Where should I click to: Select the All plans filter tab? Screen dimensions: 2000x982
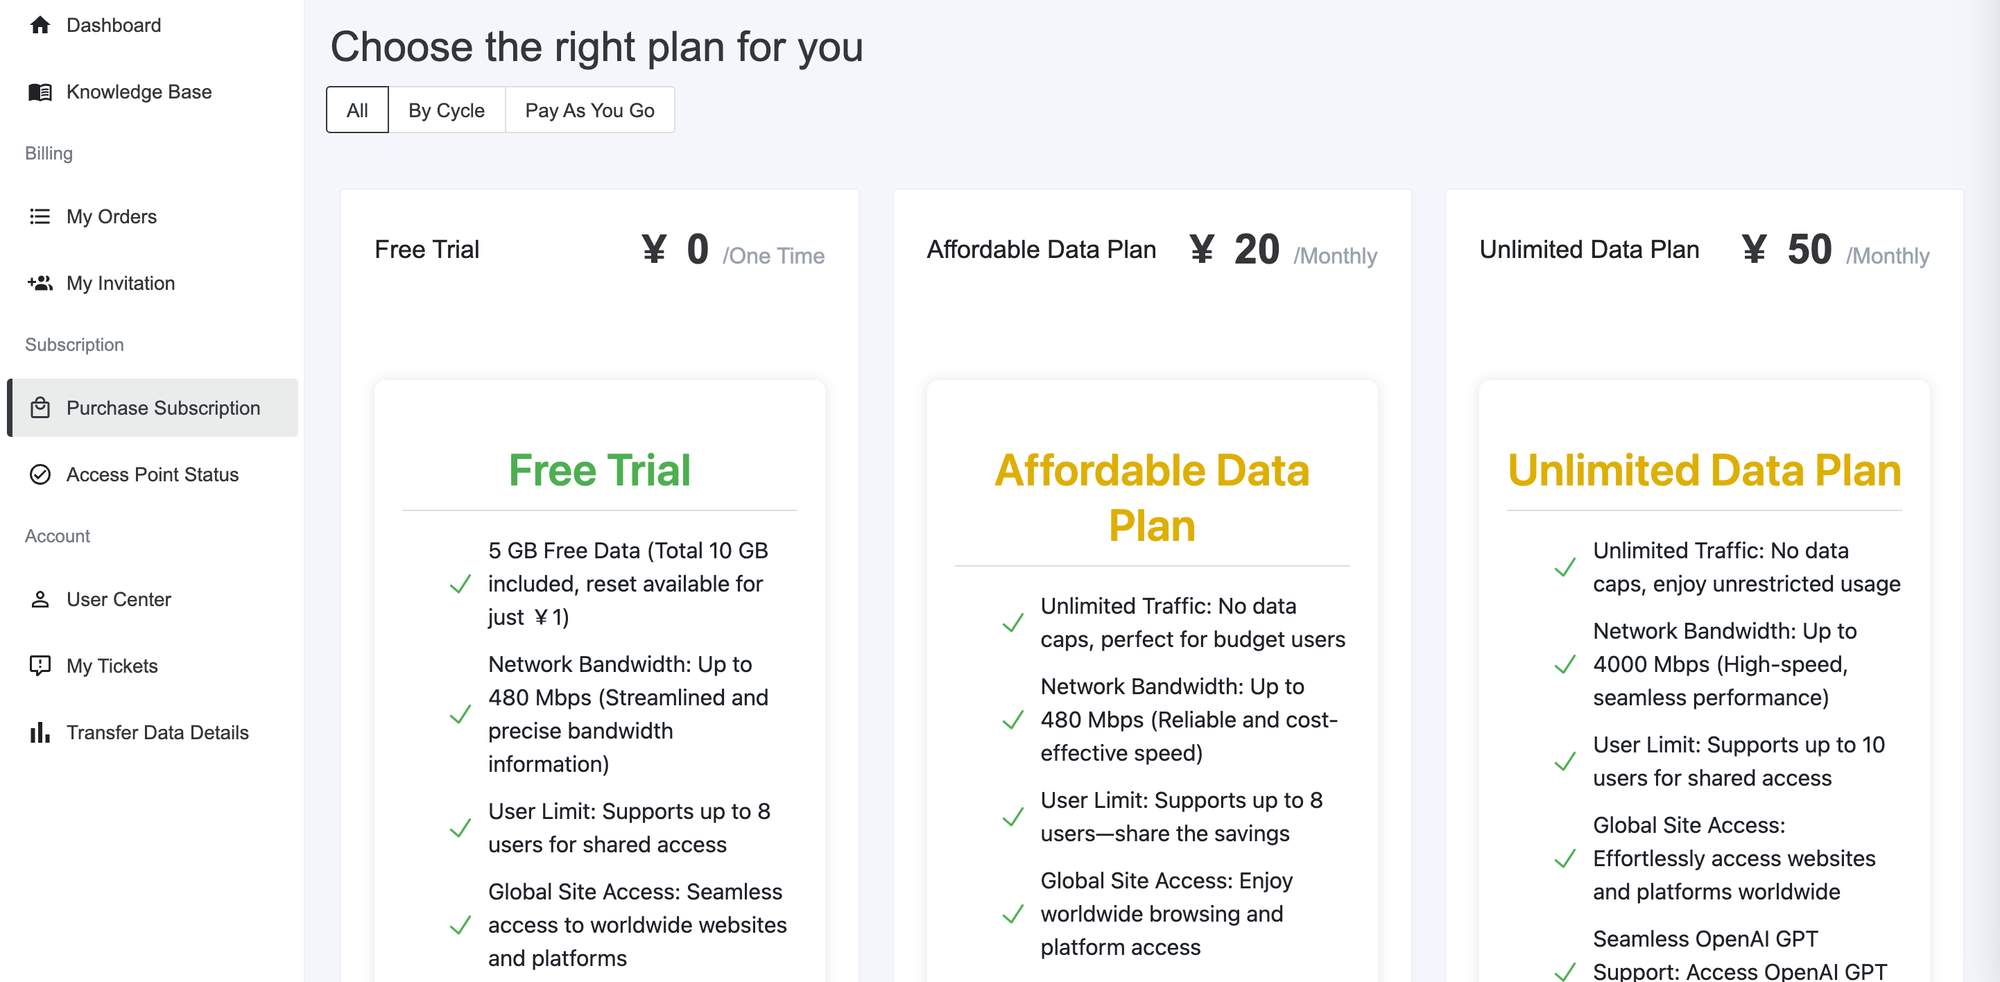coord(357,110)
